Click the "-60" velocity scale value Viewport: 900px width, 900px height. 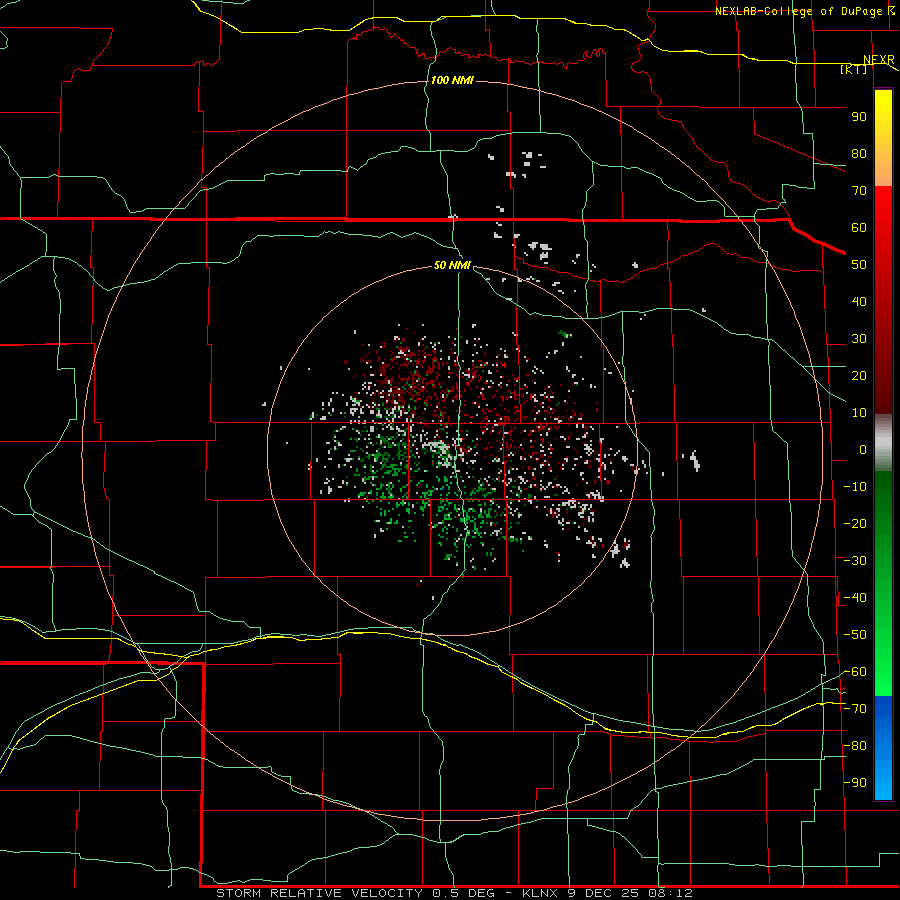point(855,672)
